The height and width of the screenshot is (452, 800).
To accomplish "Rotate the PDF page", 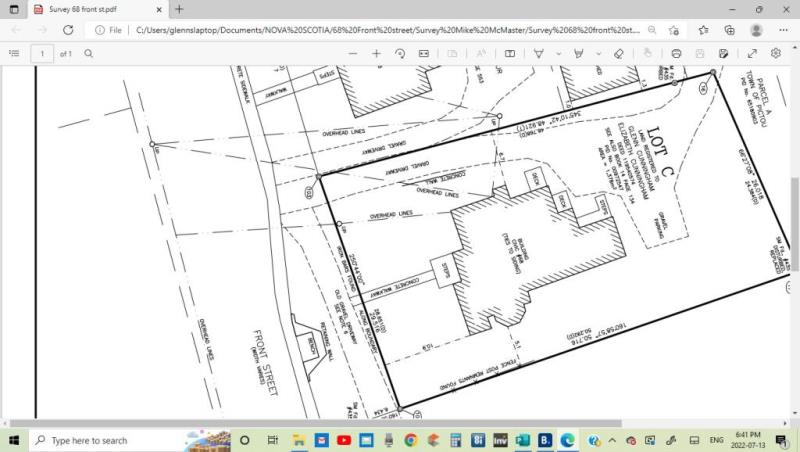I will click(x=400, y=53).
